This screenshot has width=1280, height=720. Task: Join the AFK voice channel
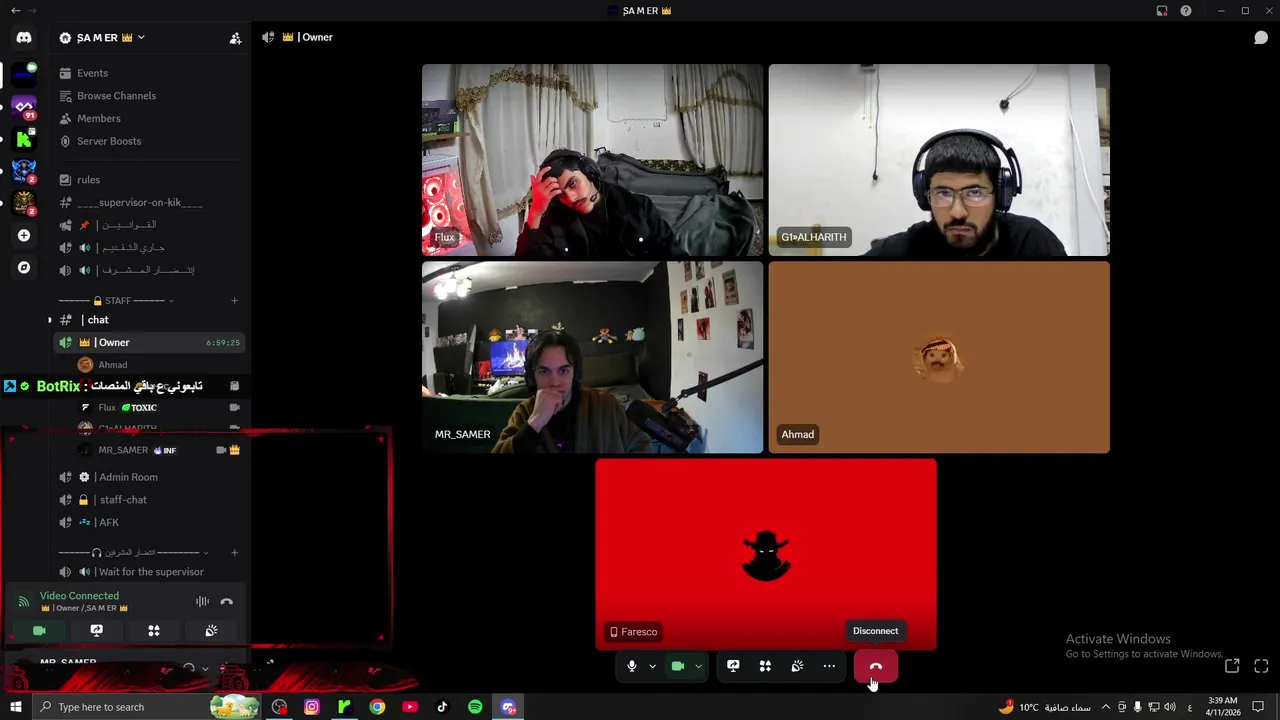click(150, 522)
